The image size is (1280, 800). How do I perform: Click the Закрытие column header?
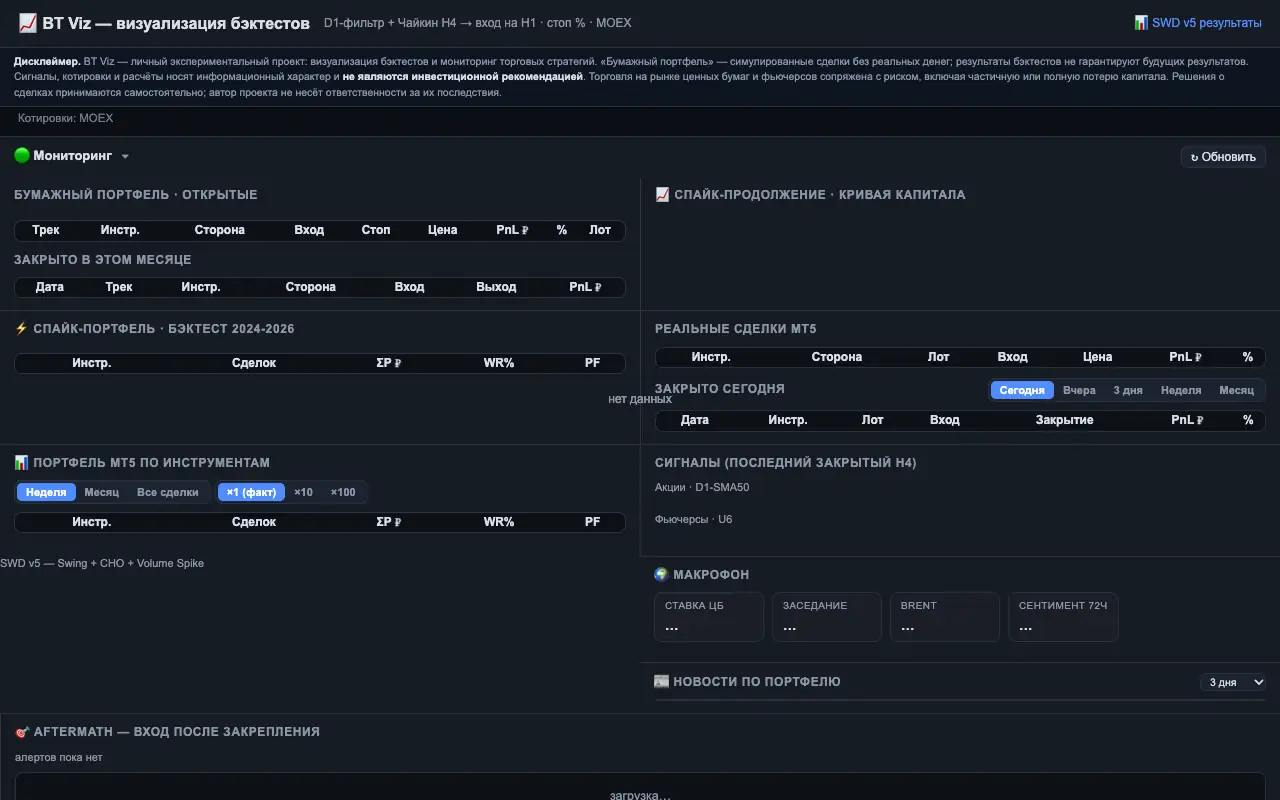[1064, 420]
